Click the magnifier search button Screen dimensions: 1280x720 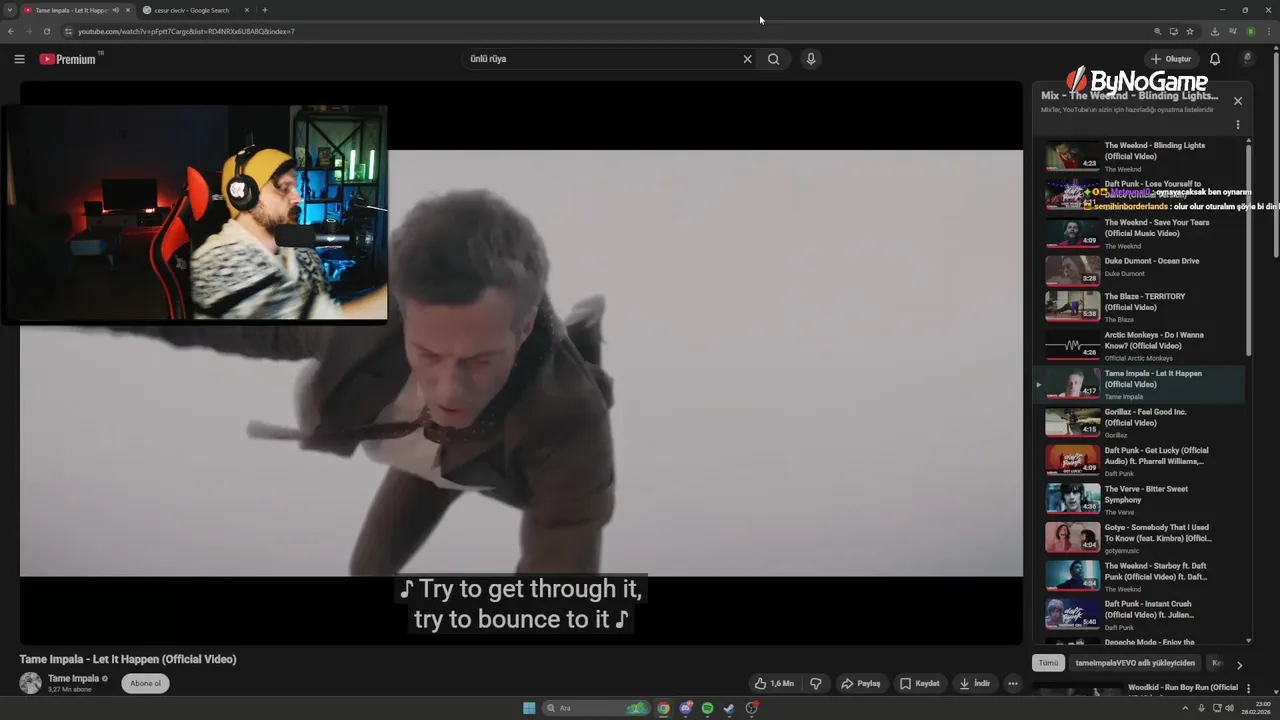774,59
